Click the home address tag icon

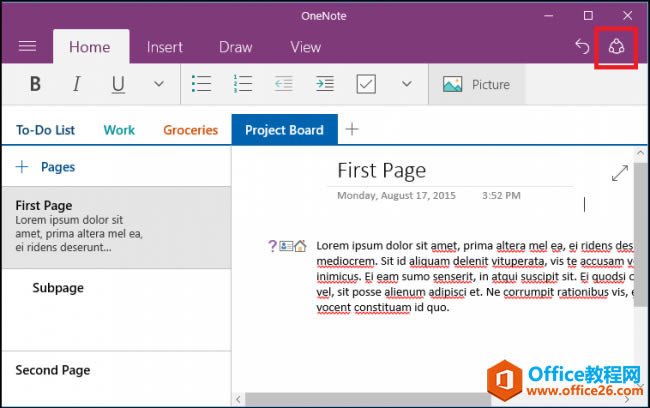(300, 246)
